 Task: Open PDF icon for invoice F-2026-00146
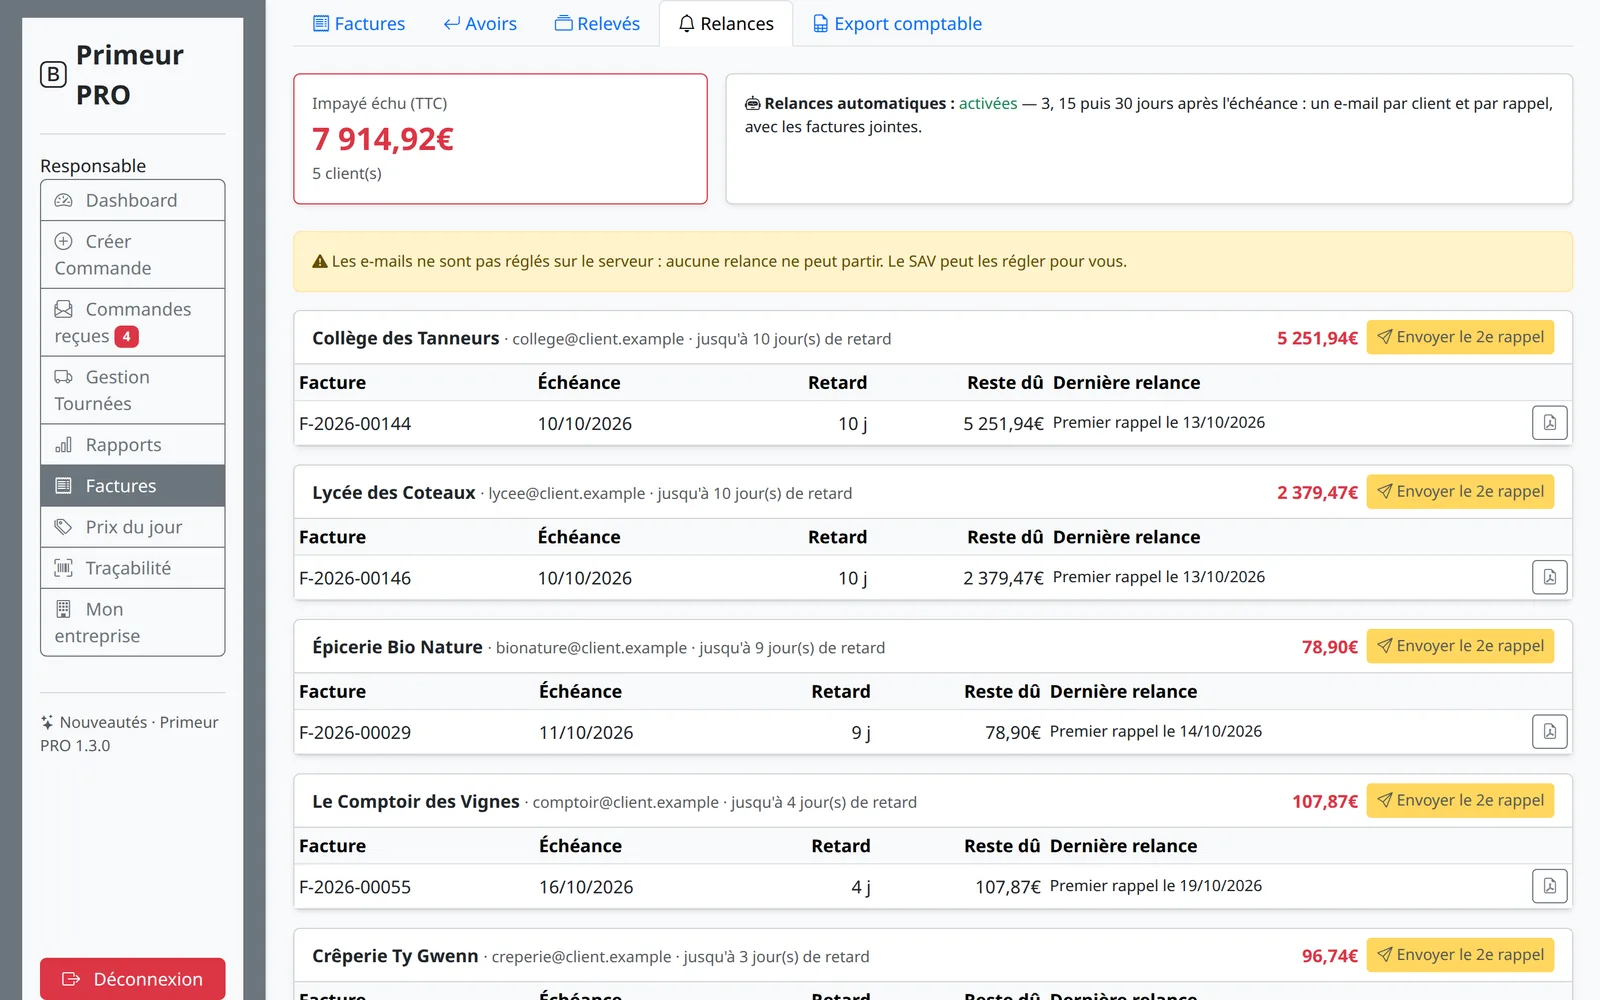[1549, 577]
